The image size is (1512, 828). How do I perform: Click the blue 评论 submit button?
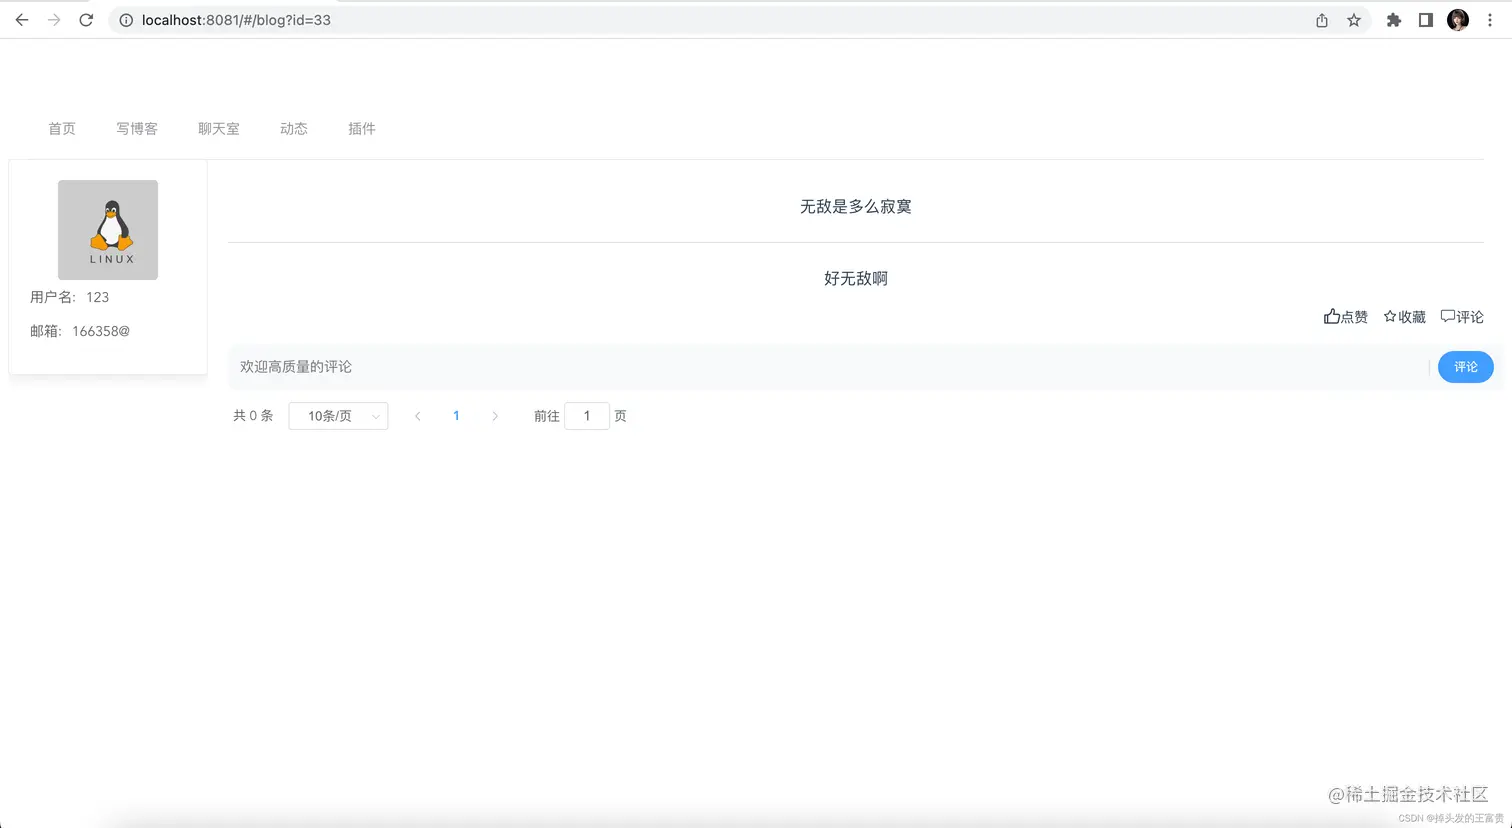pos(1465,367)
